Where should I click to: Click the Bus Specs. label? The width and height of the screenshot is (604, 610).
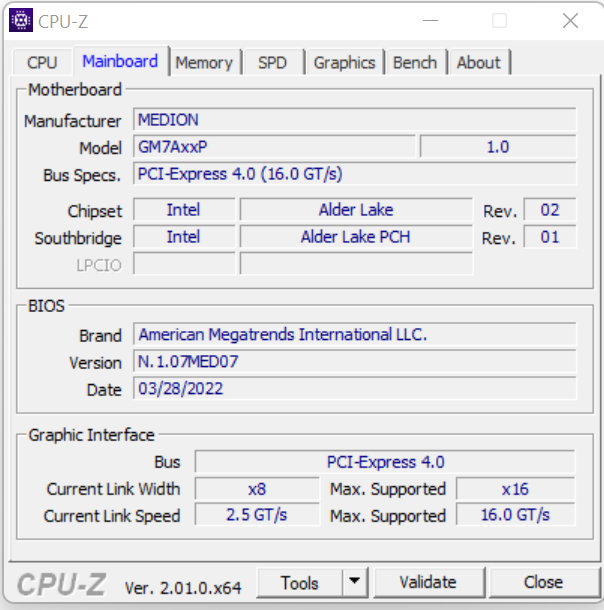pos(82,175)
